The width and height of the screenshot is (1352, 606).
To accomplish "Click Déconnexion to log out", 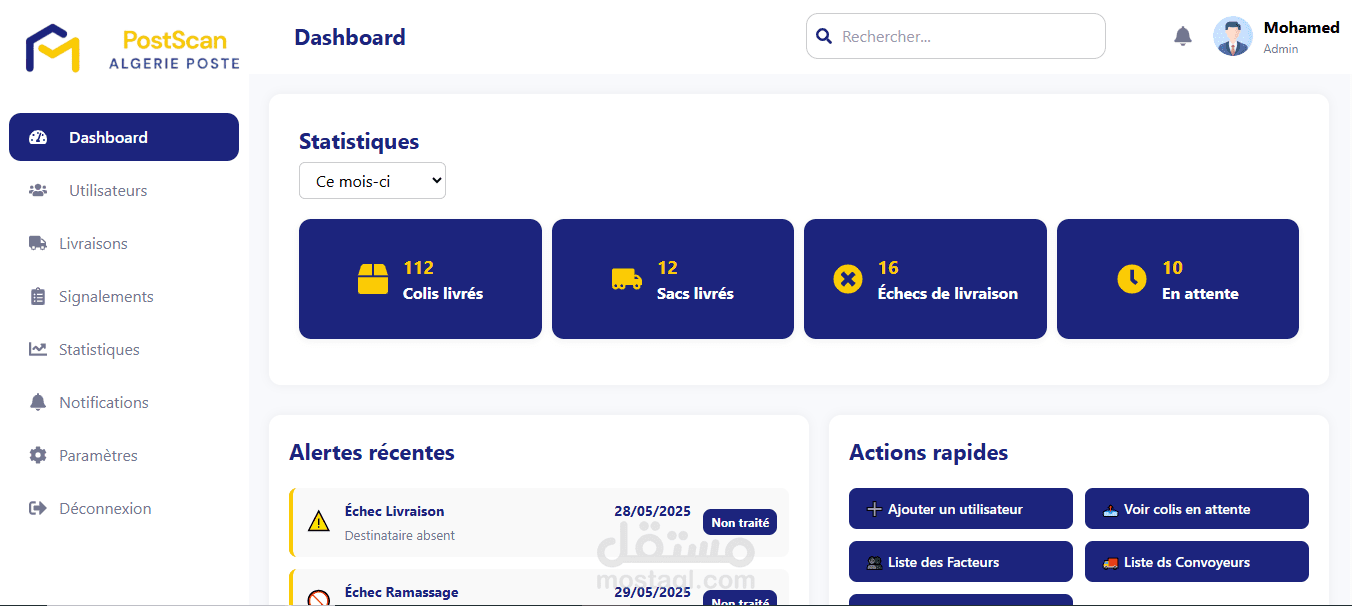I will click(124, 508).
